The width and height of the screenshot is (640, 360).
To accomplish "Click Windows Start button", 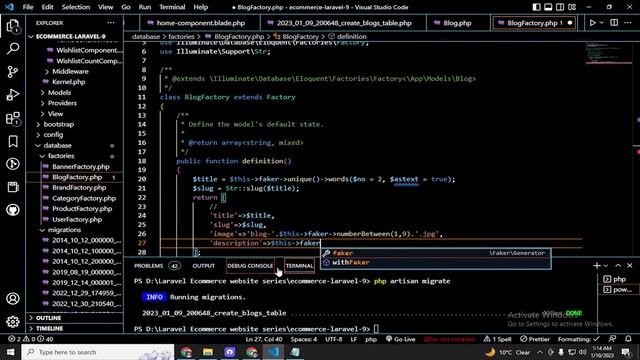I will click(x=10, y=352).
